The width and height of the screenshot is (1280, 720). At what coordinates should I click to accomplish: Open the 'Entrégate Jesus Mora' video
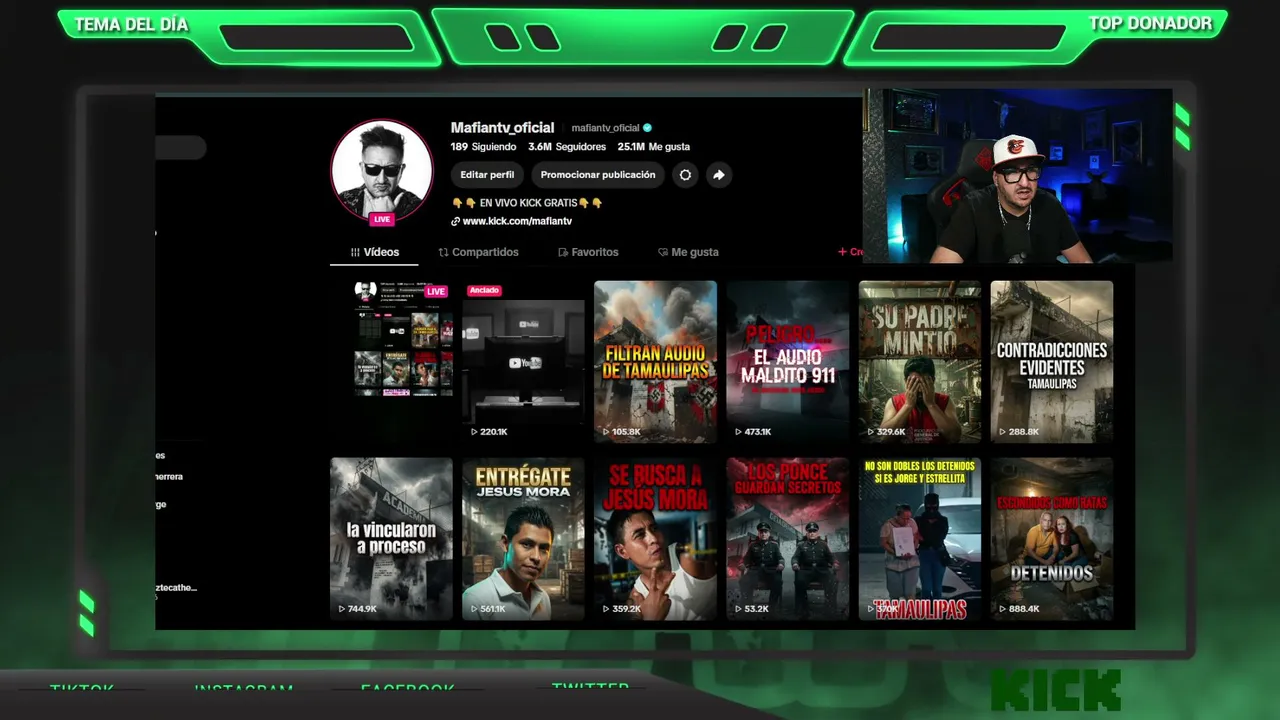(523, 539)
